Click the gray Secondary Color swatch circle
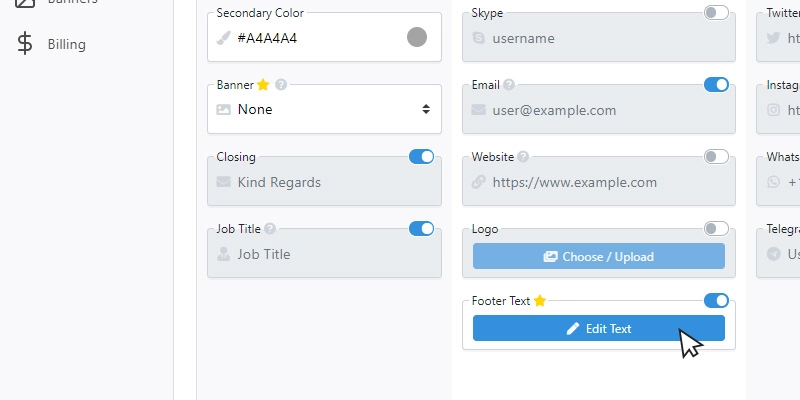800x400 pixels. point(417,37)
